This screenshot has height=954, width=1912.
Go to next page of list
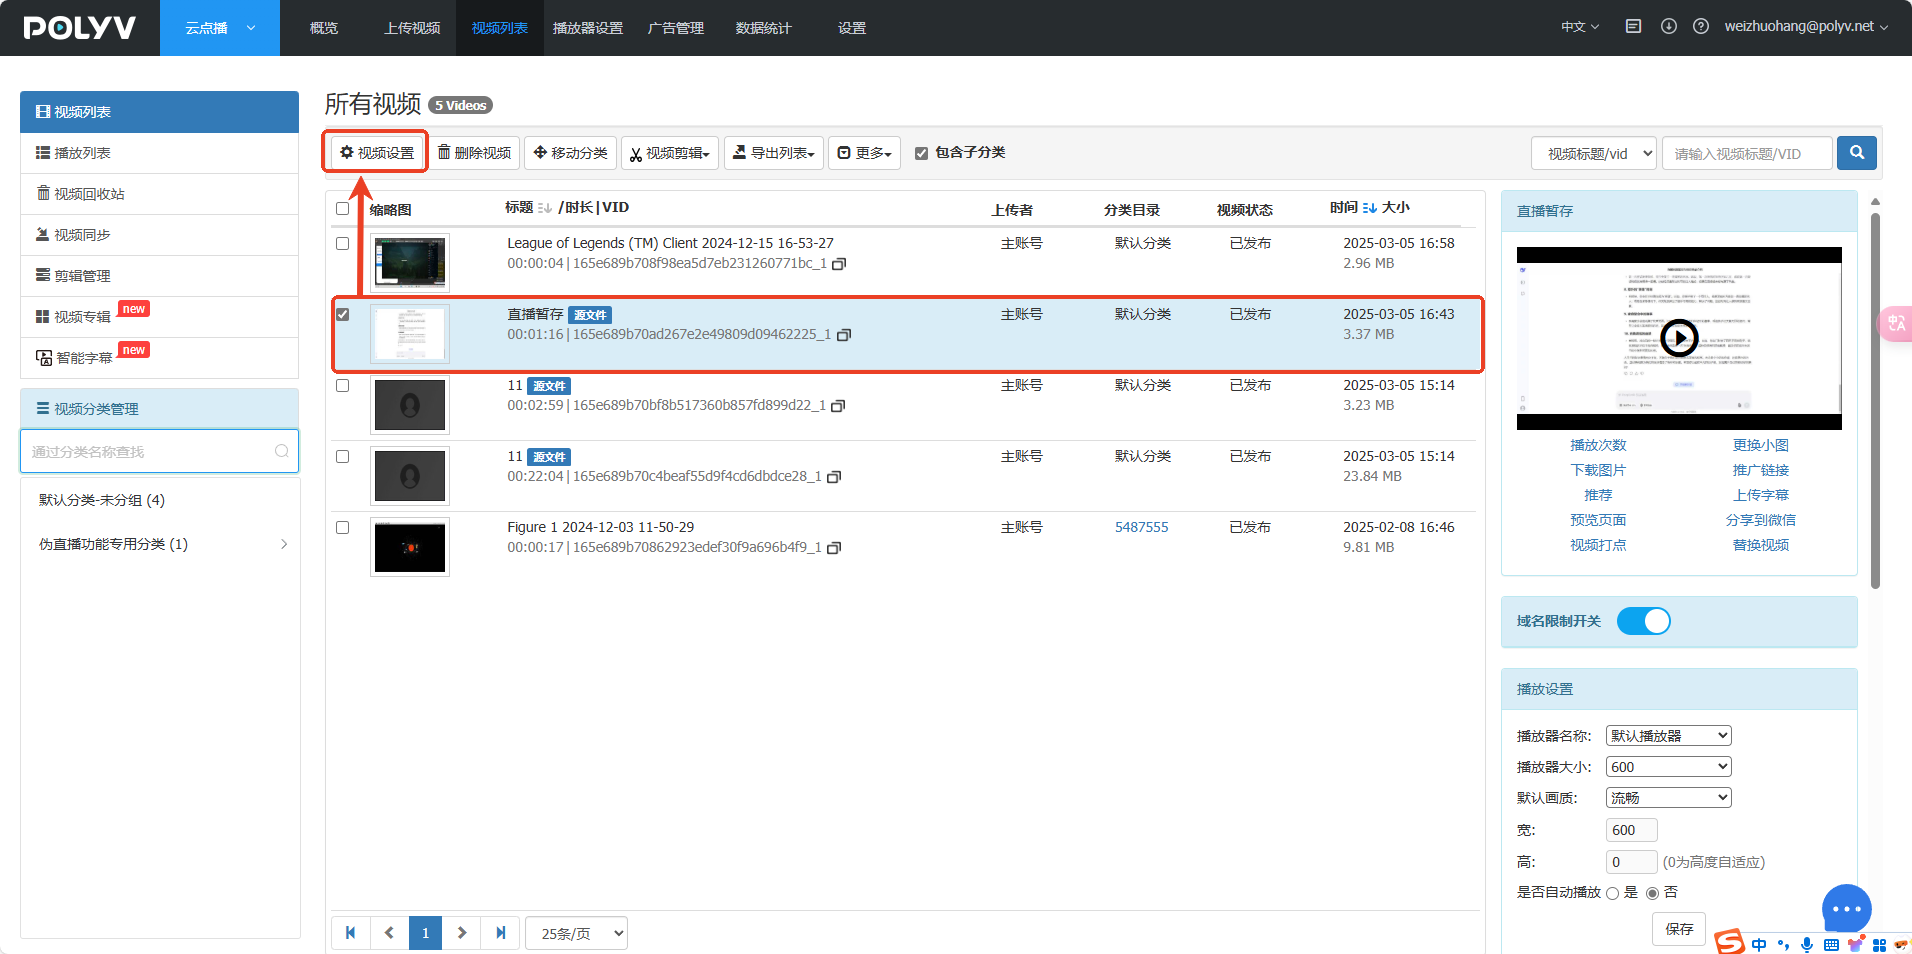point(462,933)
